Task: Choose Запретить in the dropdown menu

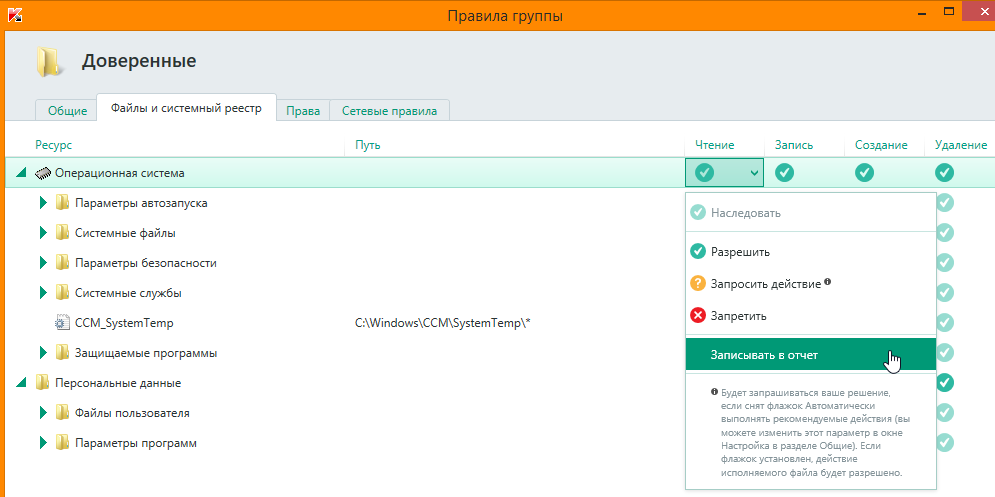Action: point(811,315)
